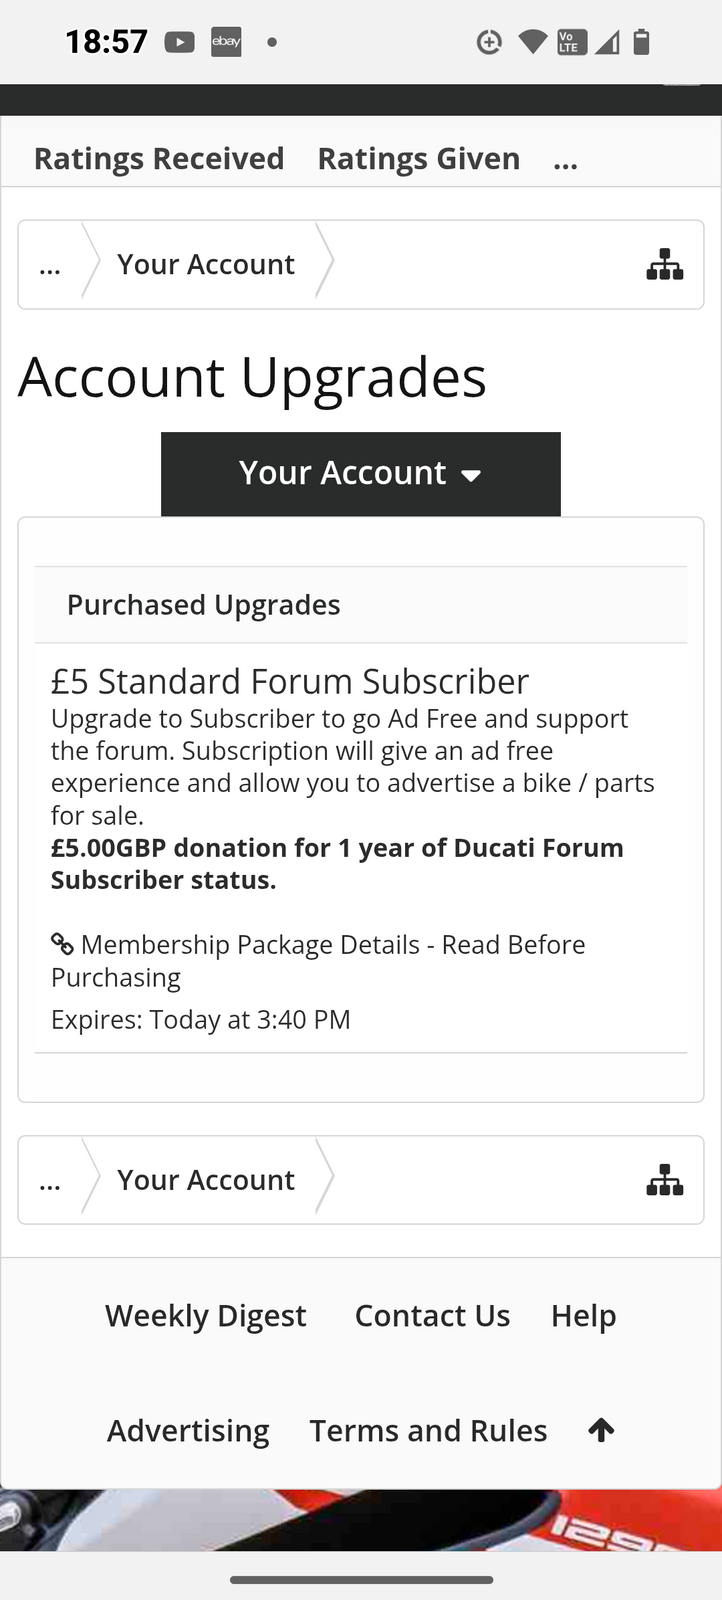Open the Contact Us footer link
This screenshot has height=1600, width=722.
pos(432,1316)
